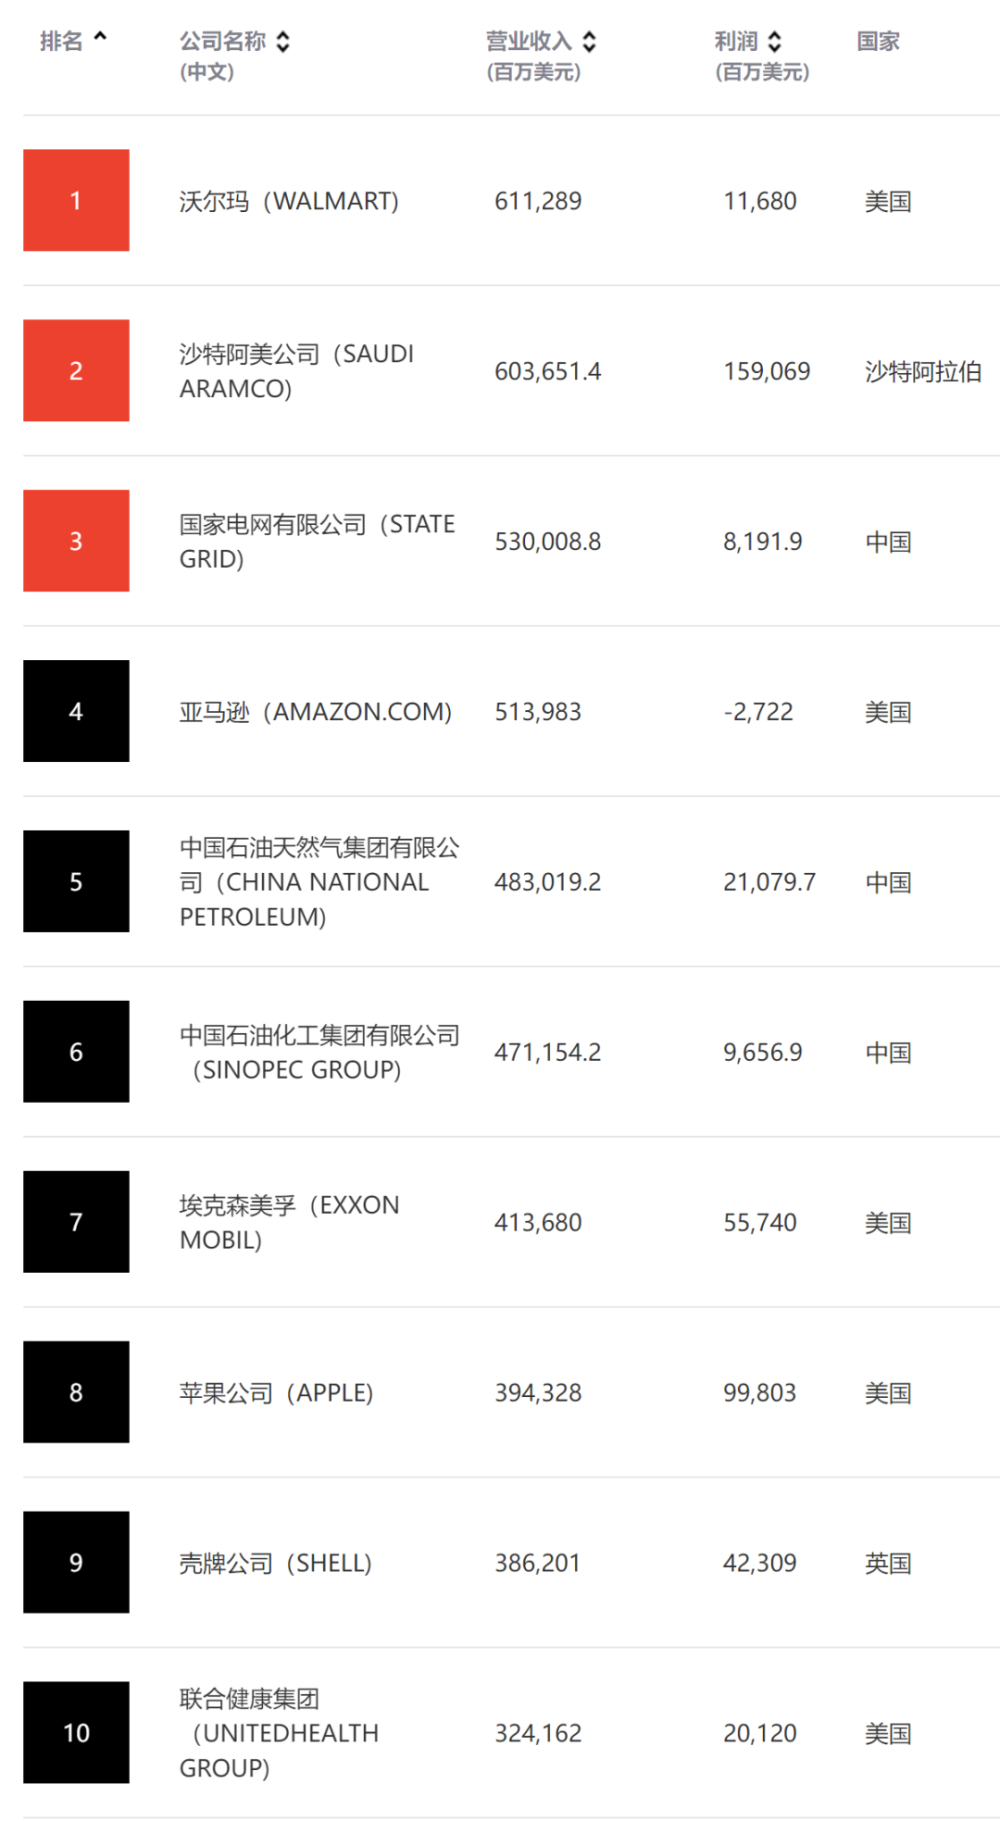
Task: Select the red rank 3 badge
Action: click(x=76, y=541)
